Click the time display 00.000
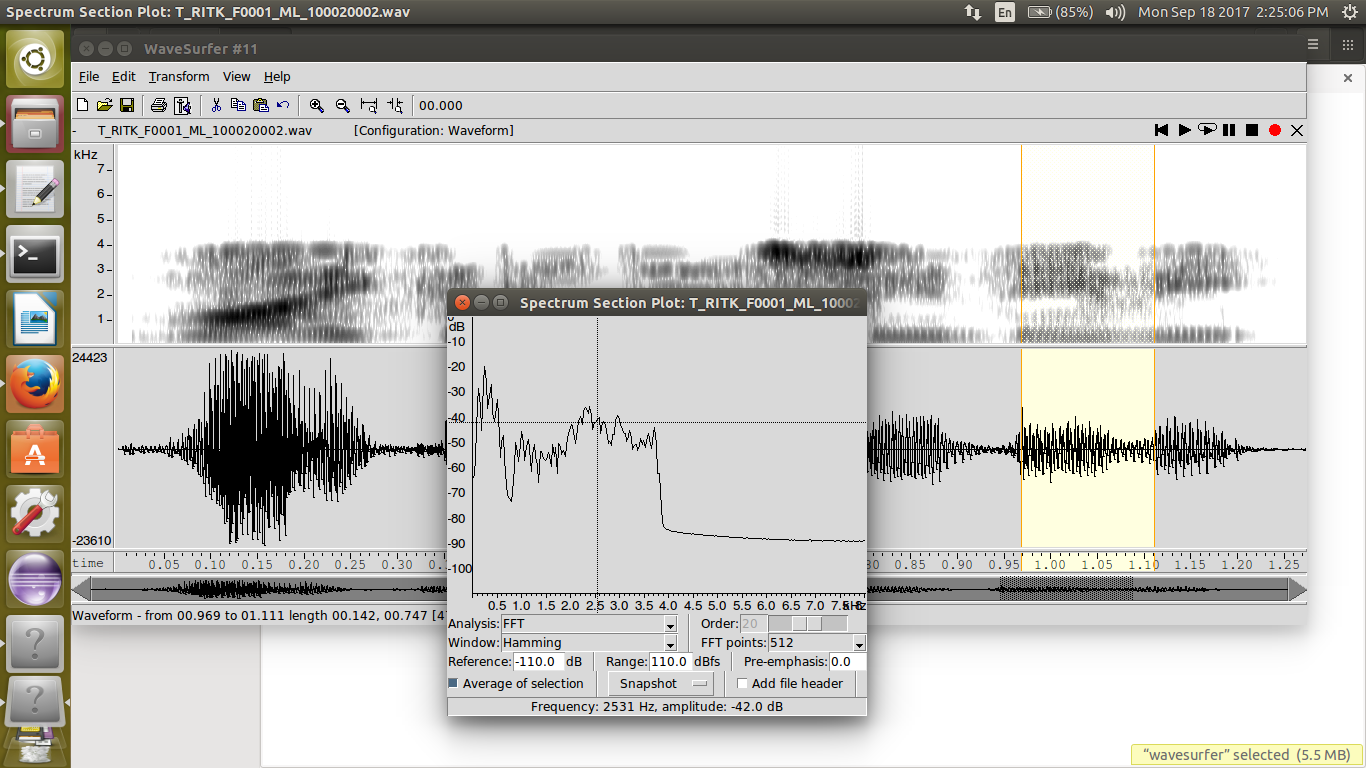The height and width of the screenshot is (768, 1366). click(x=441, y=105)
